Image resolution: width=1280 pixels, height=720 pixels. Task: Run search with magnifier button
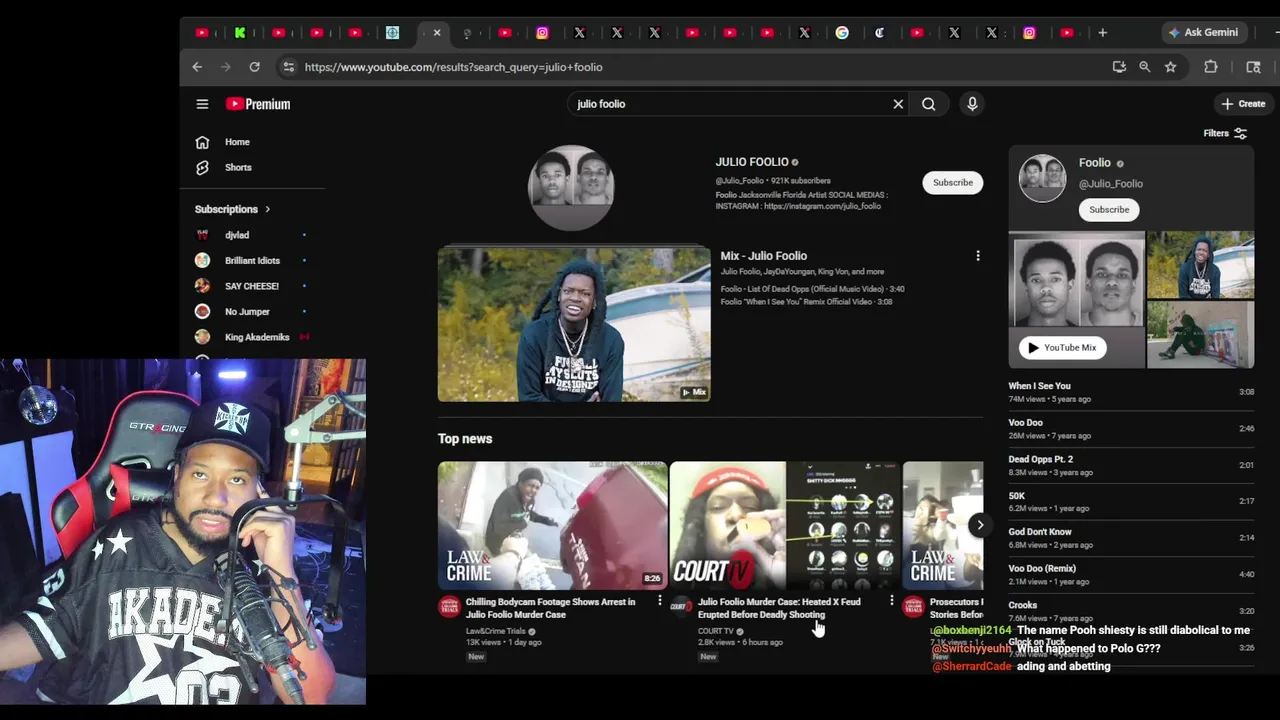click(x=929, y=104)
